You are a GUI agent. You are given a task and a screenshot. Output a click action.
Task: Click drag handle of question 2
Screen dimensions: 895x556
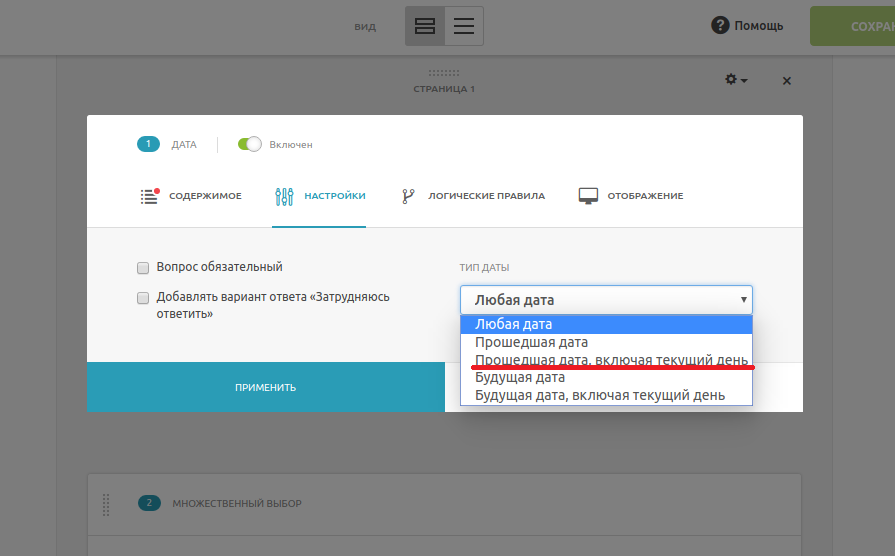pos(106,504)
